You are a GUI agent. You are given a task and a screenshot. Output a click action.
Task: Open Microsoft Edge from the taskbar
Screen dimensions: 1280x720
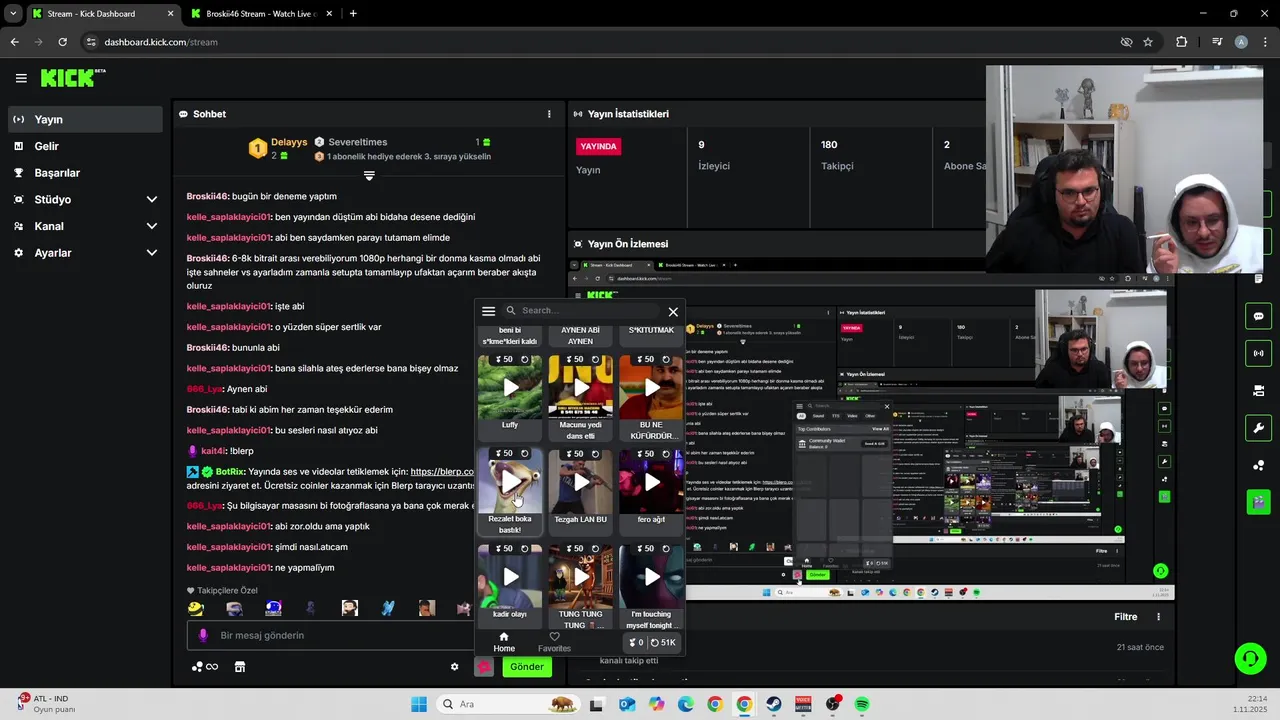(685, 704)
